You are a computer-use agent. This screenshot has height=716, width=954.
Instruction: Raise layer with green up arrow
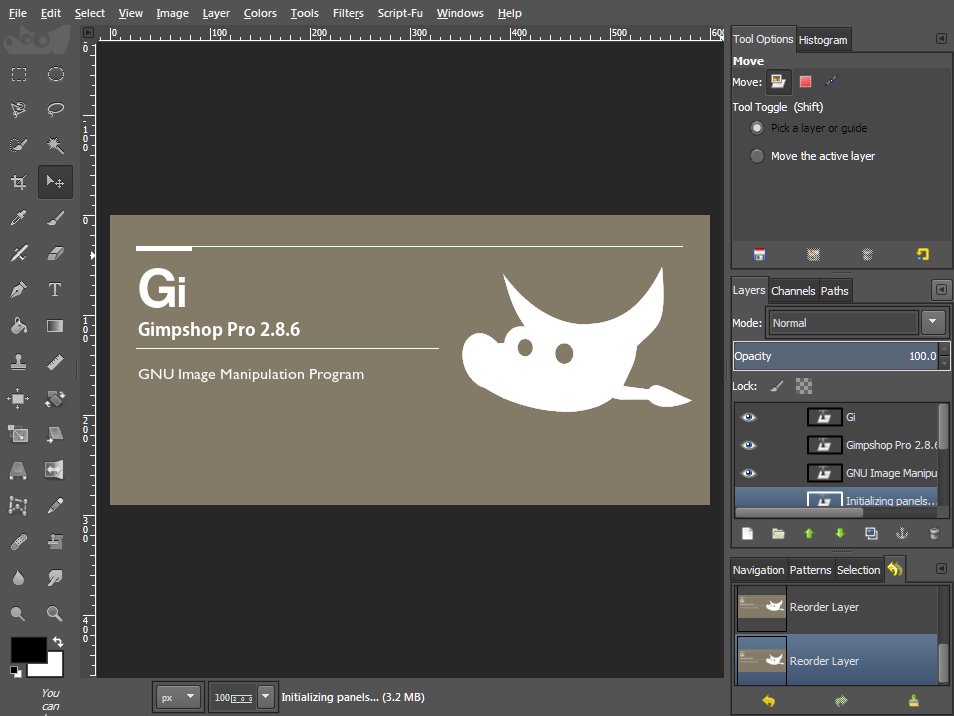click(x=809, y=534)
